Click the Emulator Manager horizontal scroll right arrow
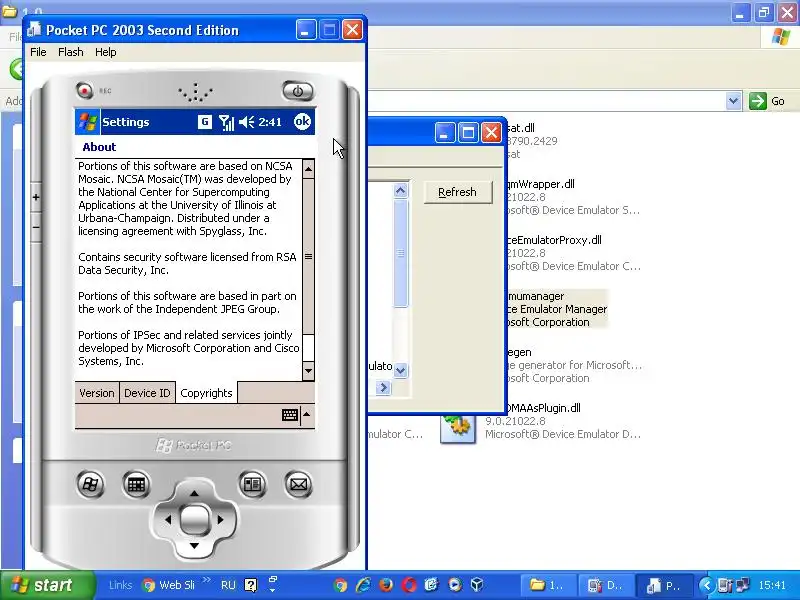The height and width of the screenshot is (600, 800). pos(383,388)
